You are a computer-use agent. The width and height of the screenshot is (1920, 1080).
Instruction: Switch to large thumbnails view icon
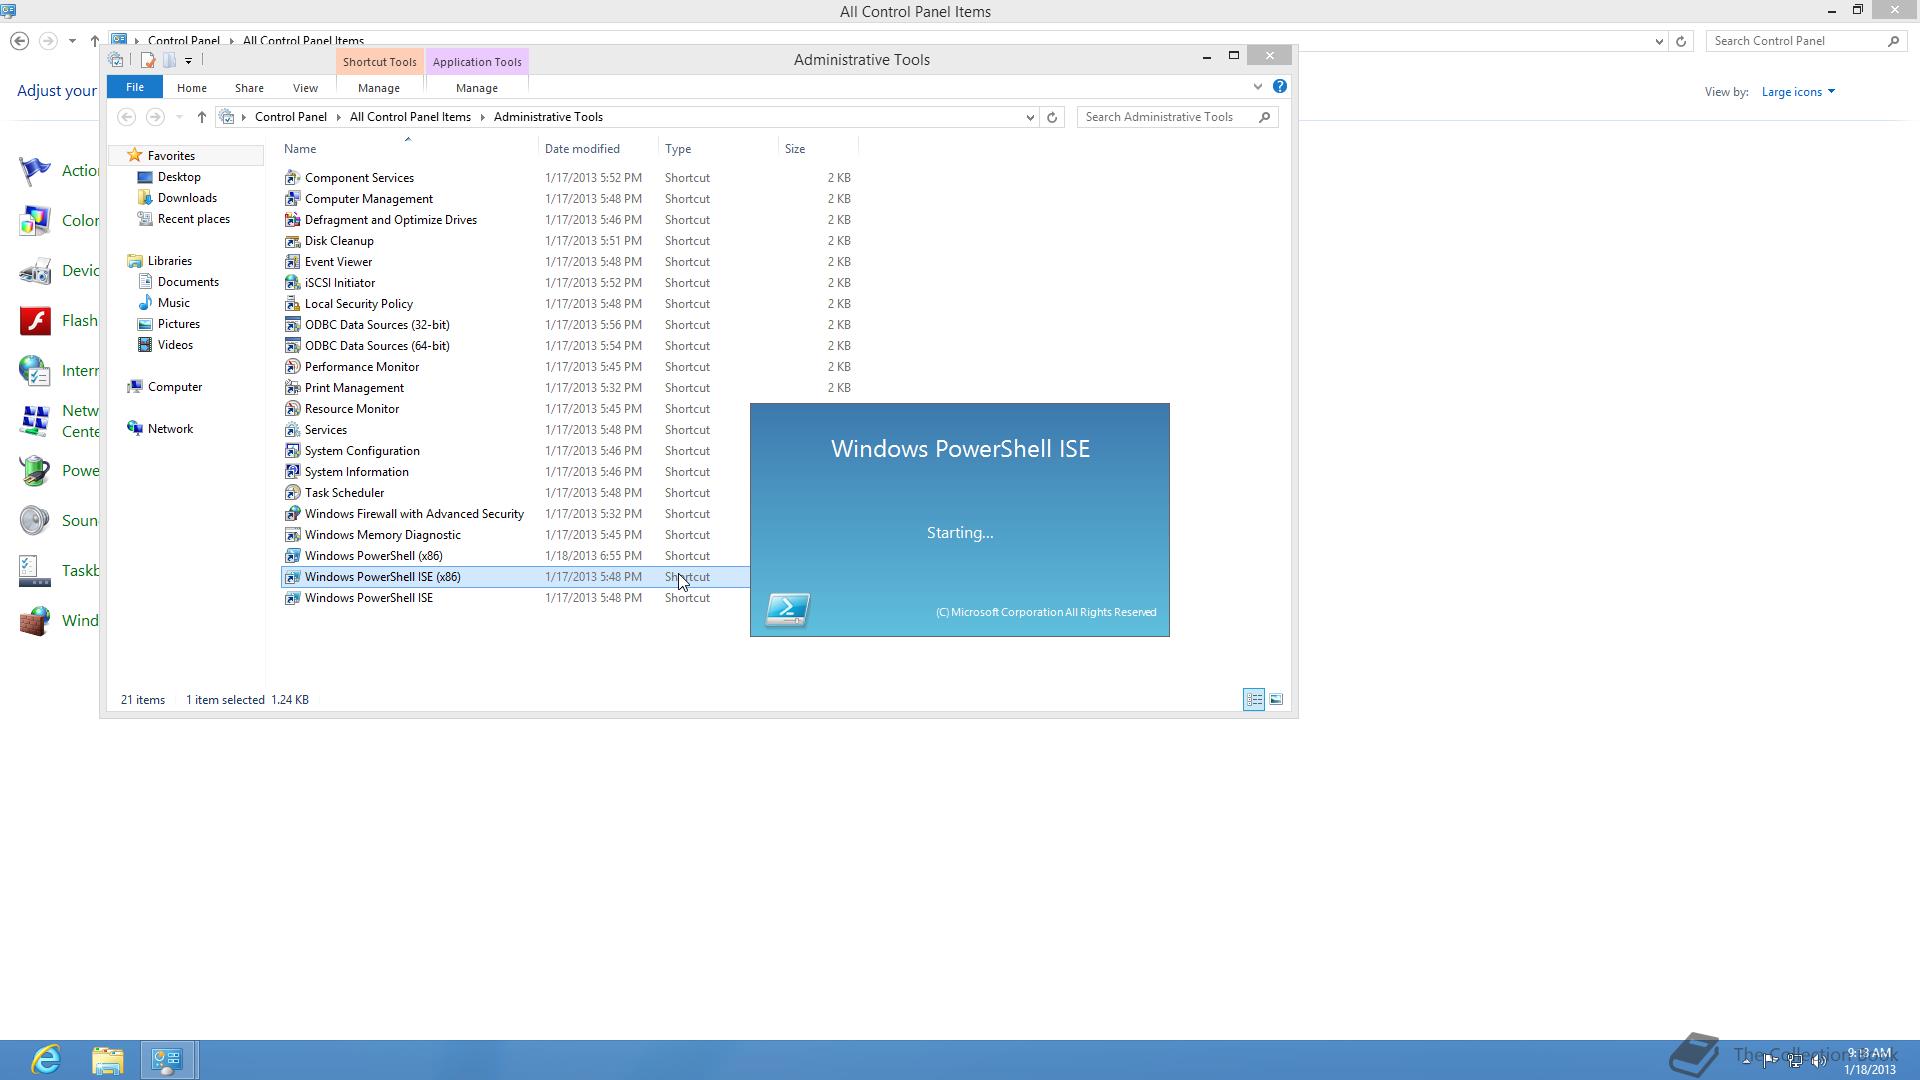pos(1276,700)
